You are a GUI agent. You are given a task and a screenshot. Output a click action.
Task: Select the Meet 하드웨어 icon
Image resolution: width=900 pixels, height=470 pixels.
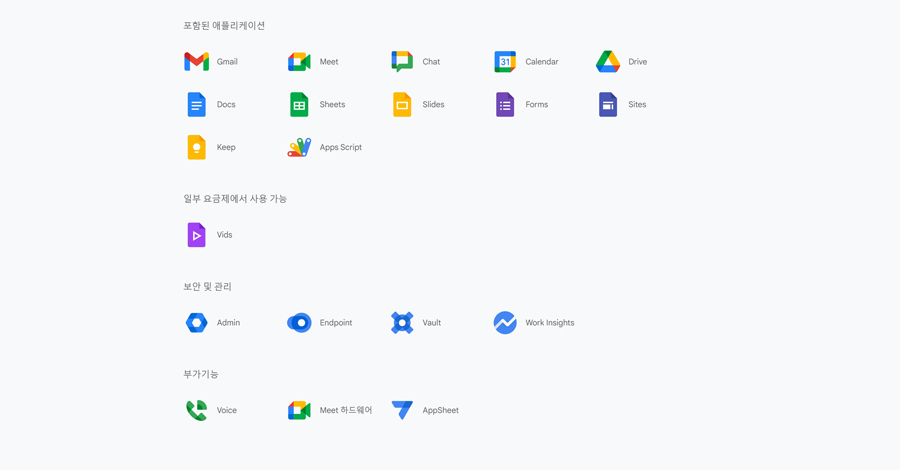[299, 410]
